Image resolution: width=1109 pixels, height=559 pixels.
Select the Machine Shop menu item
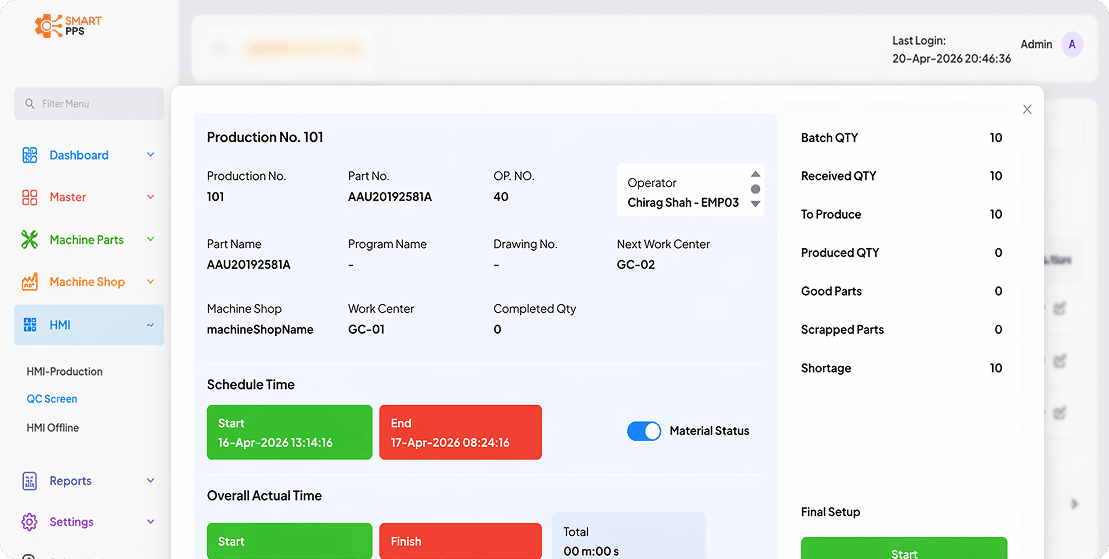pyautogui.click(x=87, y=282)
